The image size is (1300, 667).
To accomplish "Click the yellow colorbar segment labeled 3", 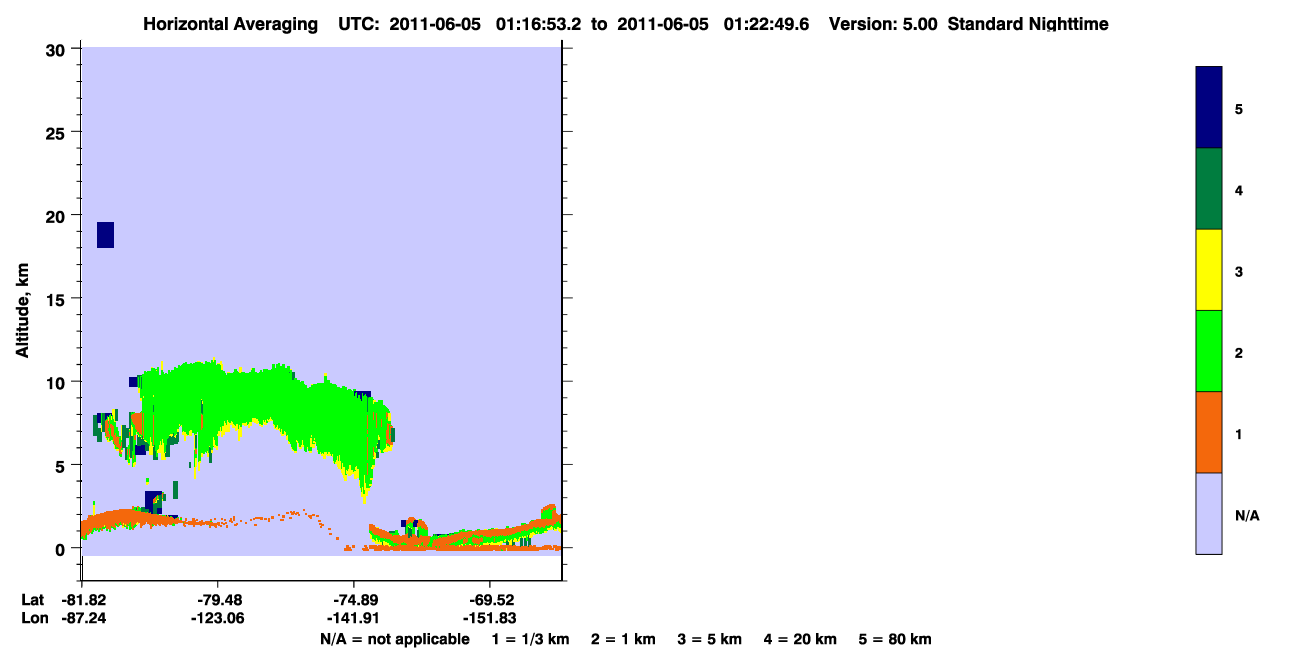I will (x=1209, y=270).
